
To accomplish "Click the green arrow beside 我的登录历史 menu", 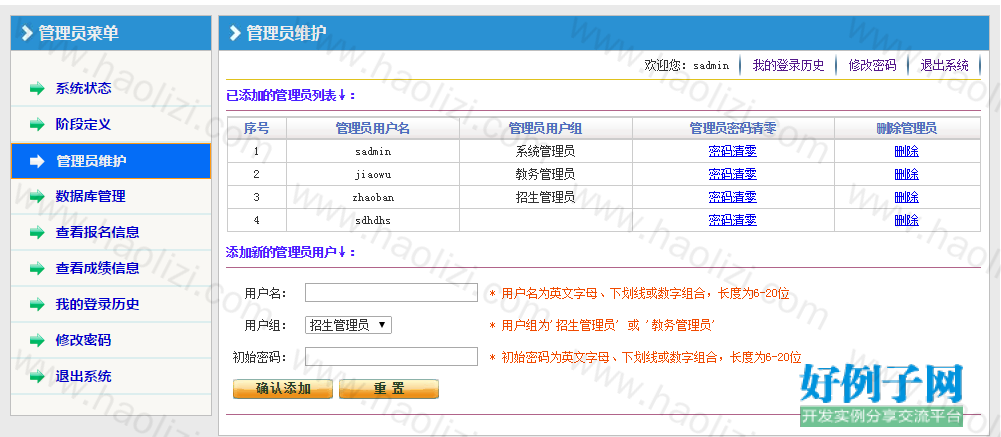I will coord(38,304).
